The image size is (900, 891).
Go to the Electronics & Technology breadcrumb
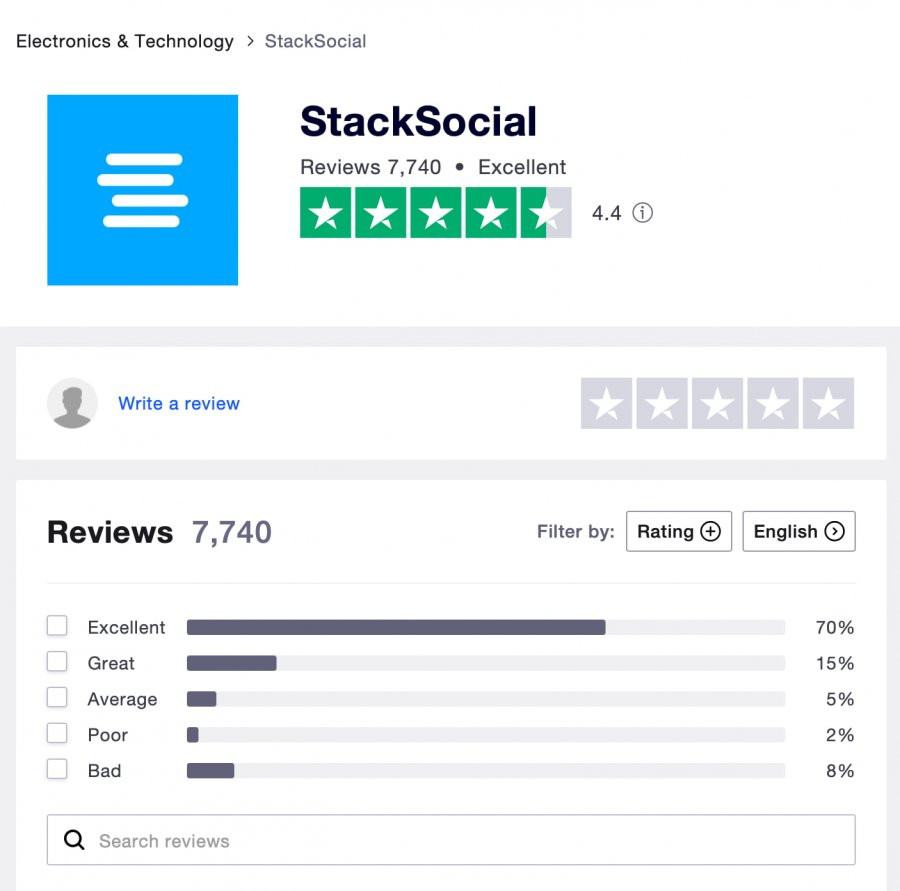pos(125,41)
